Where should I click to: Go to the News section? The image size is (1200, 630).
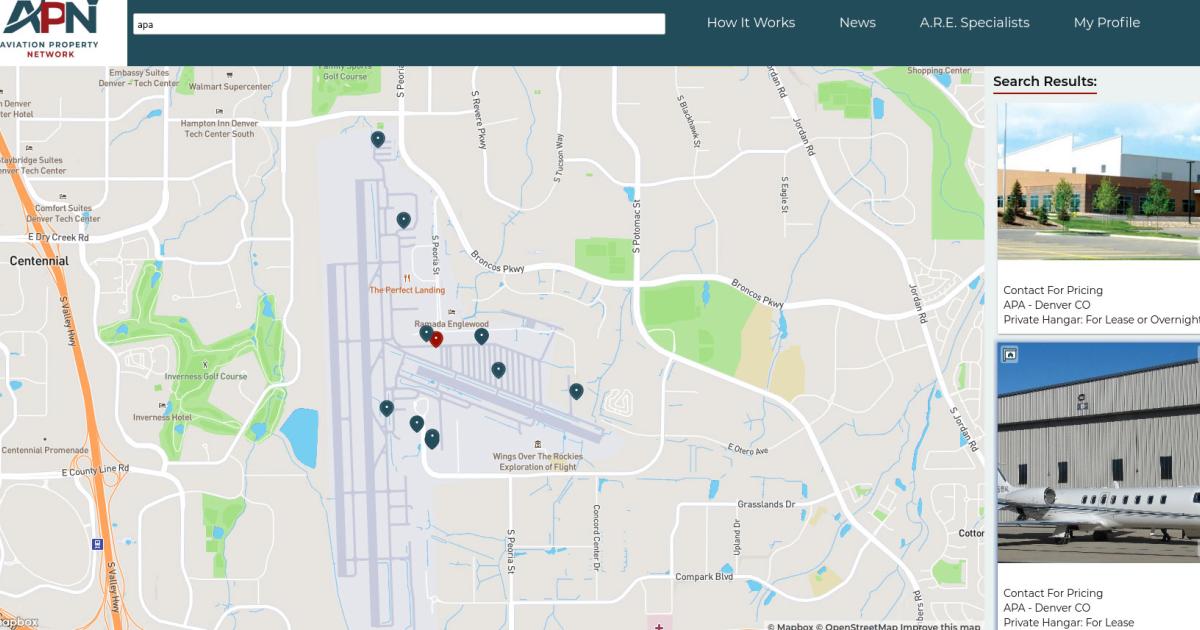pyautogui.click(x=857, y=23)
